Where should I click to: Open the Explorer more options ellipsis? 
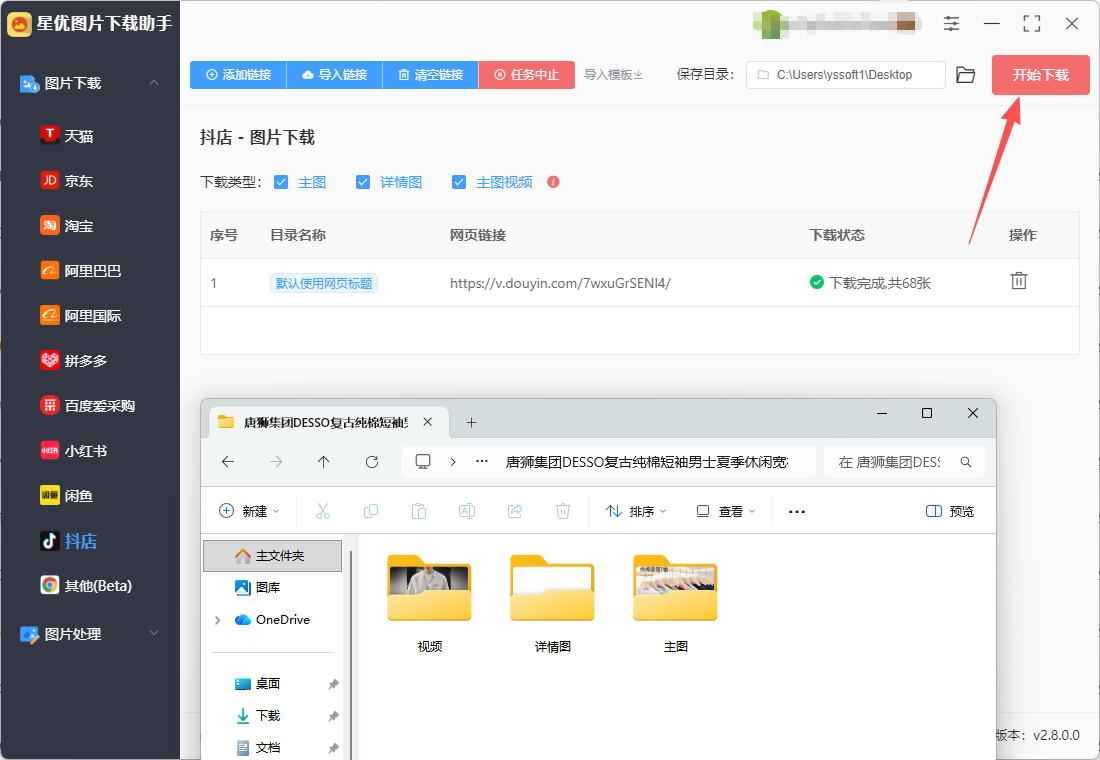[x=797, y=512]
